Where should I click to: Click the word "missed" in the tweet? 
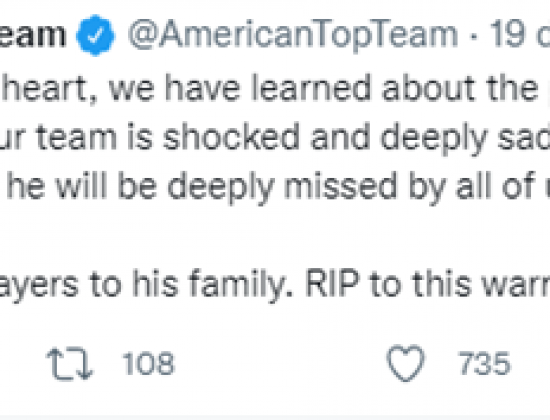pyautogui.click(x=340, y=187)
